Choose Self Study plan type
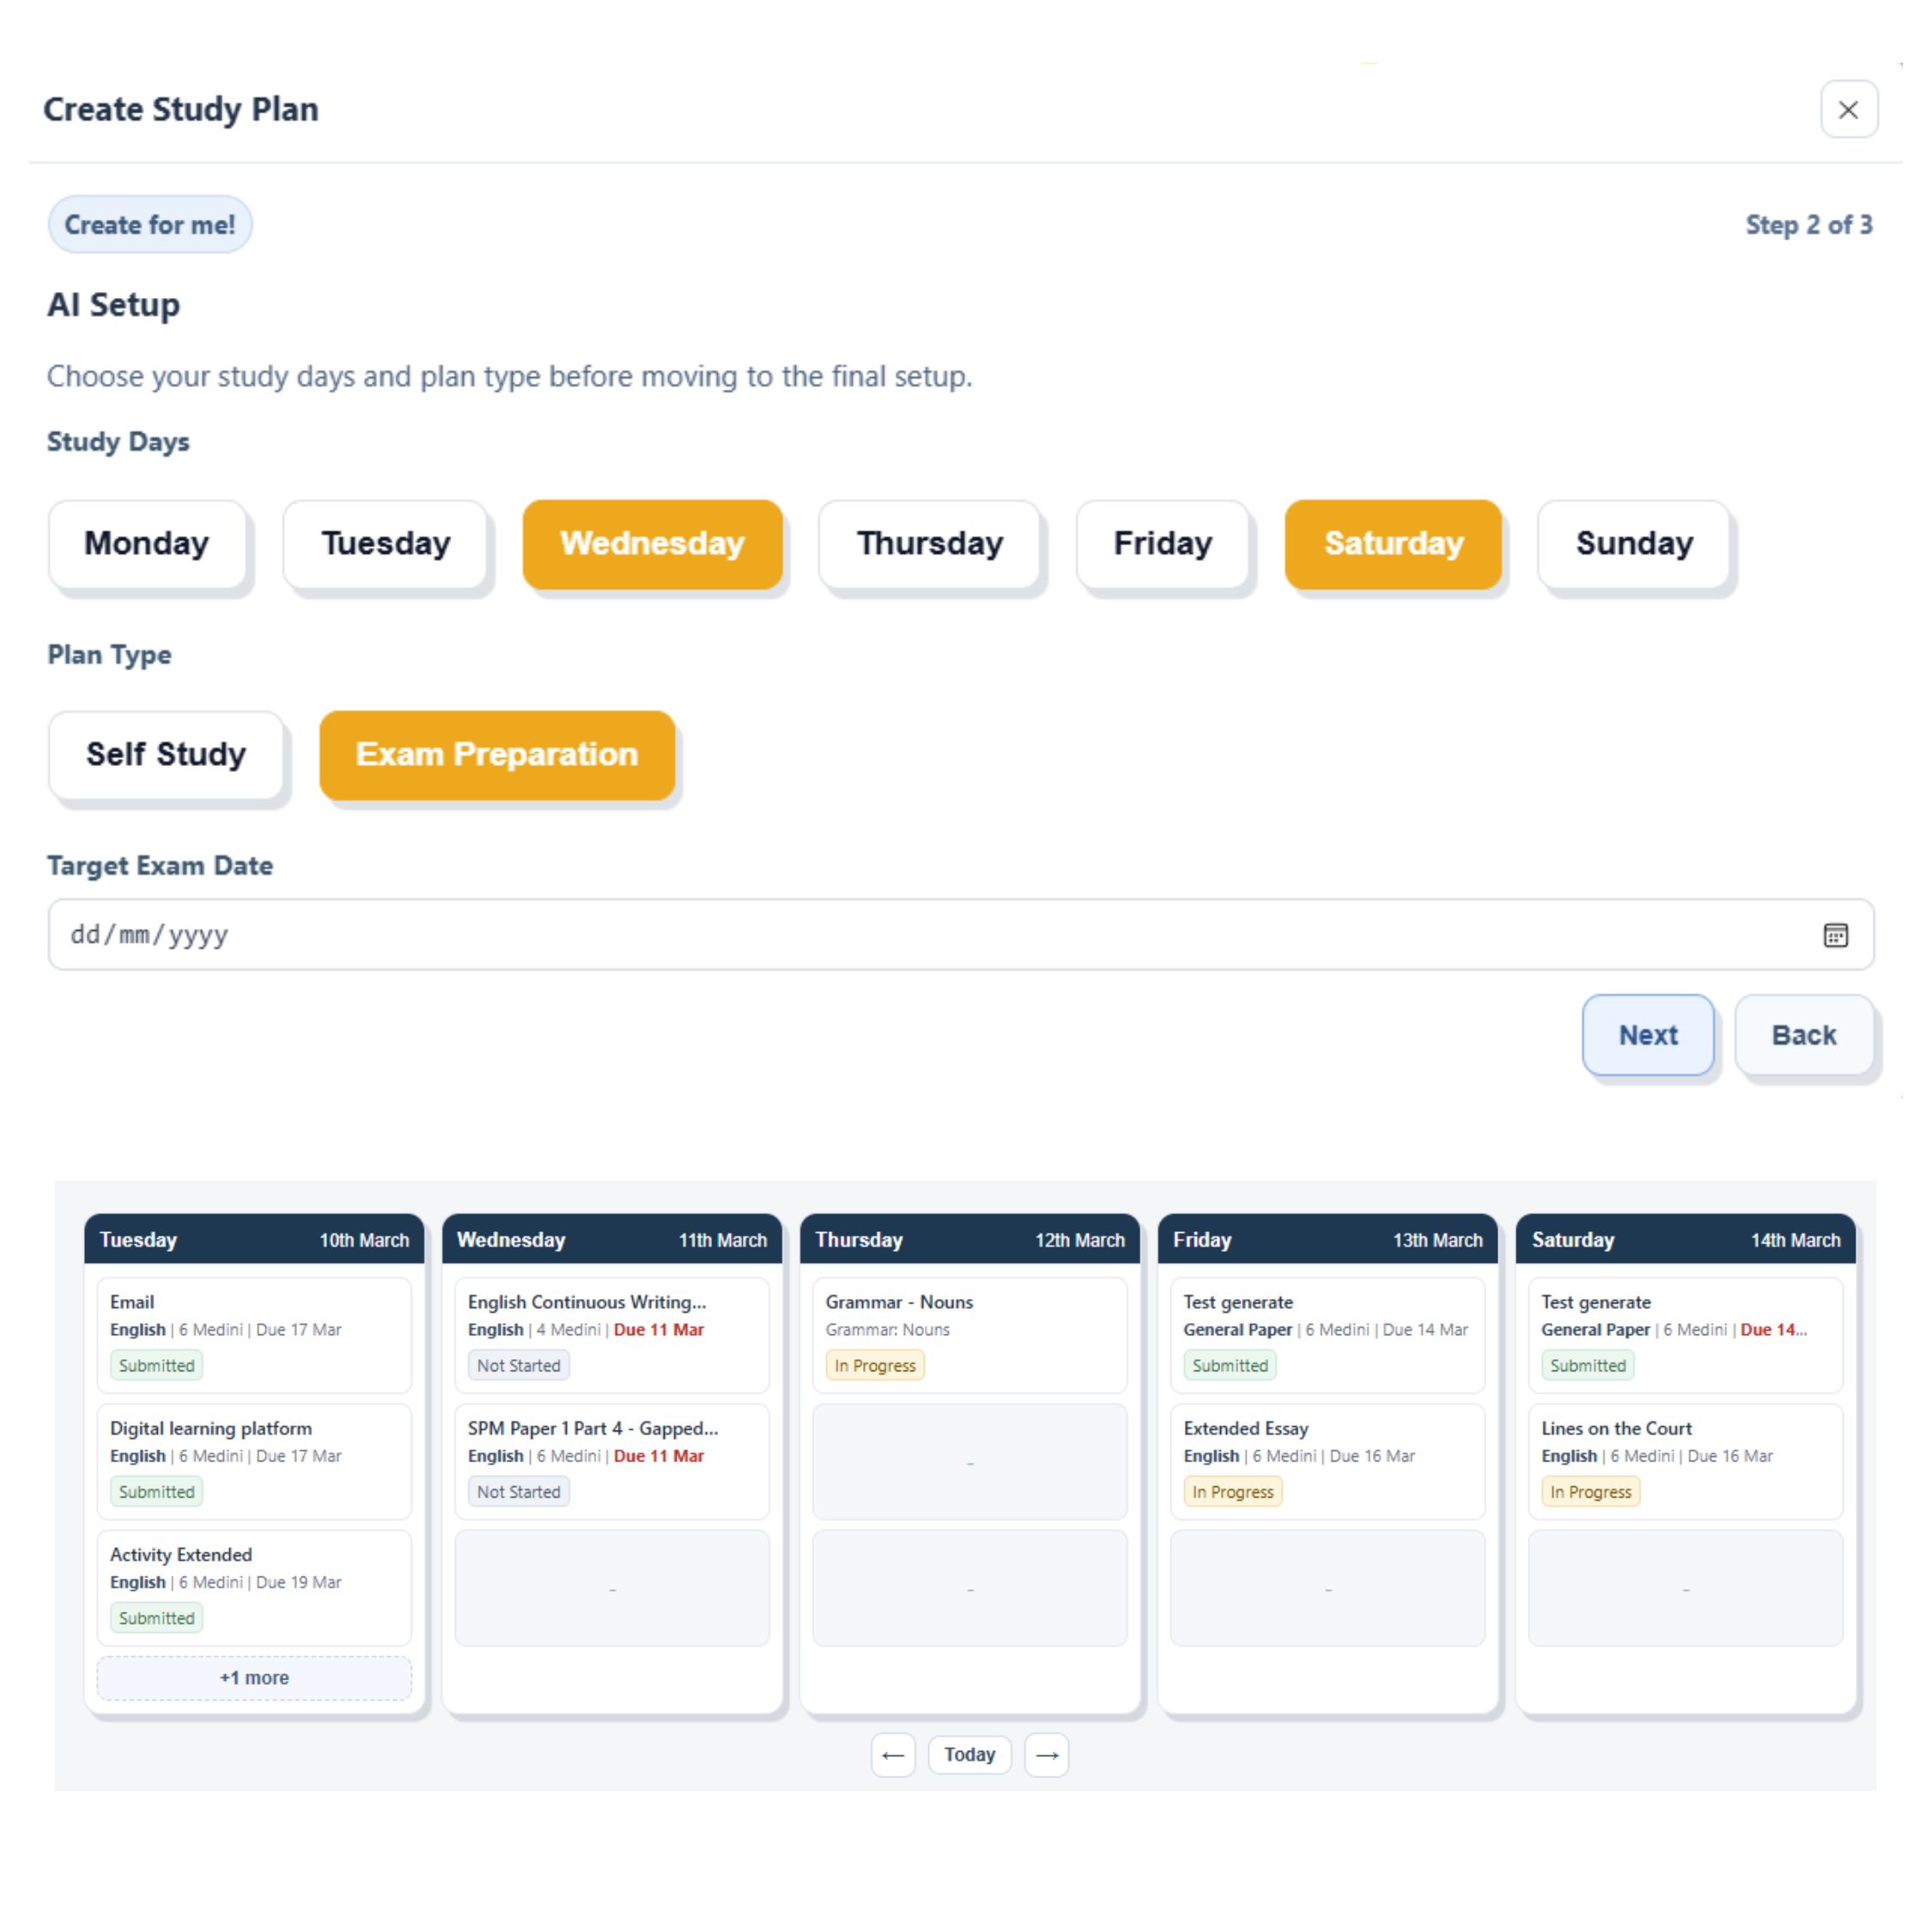 pos(166,755)
